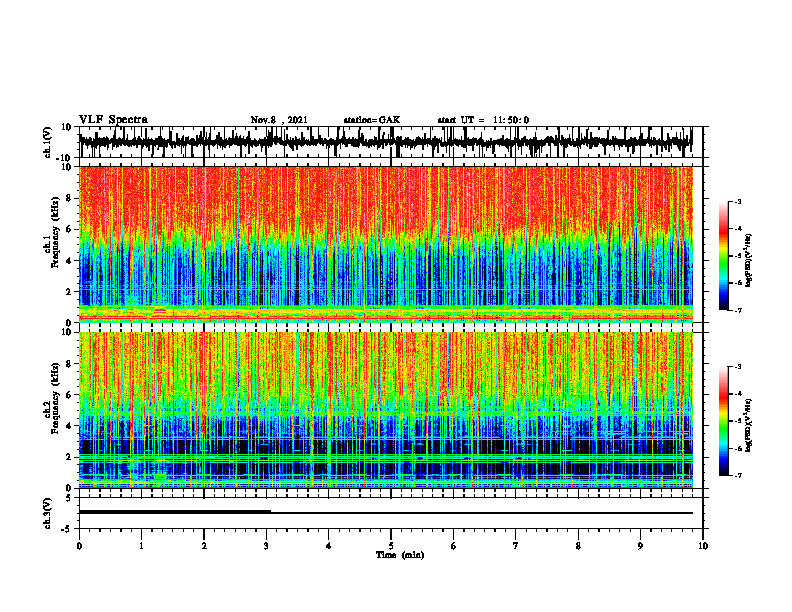Click the time axis tick label "0"
The height and width of the screenshot is (612, 792).
(x=79, y=546)
